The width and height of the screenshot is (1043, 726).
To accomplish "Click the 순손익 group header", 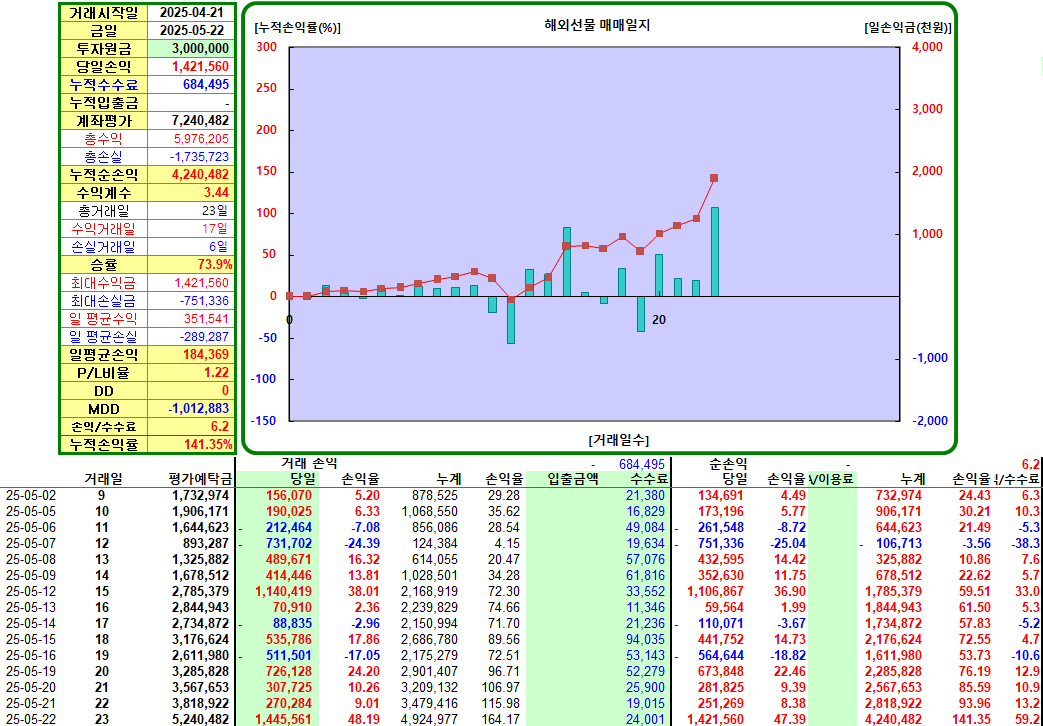I will 730,463.
